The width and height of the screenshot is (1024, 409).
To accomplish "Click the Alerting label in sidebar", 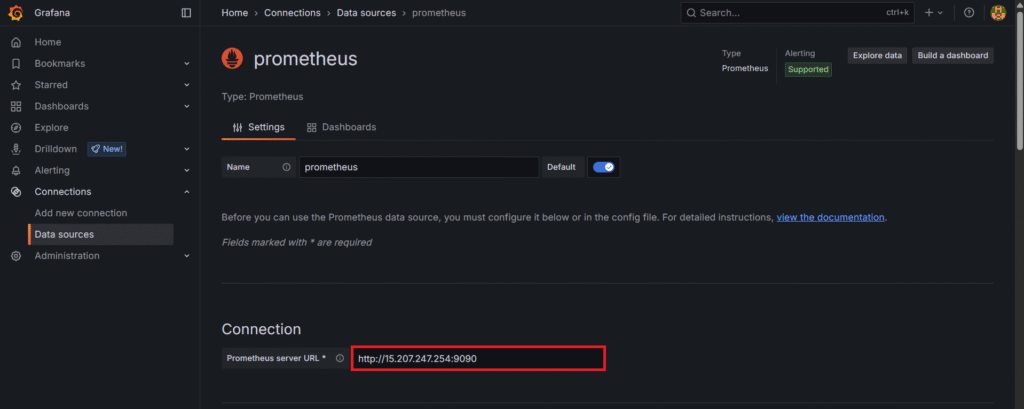I will (x=52, y=171).
